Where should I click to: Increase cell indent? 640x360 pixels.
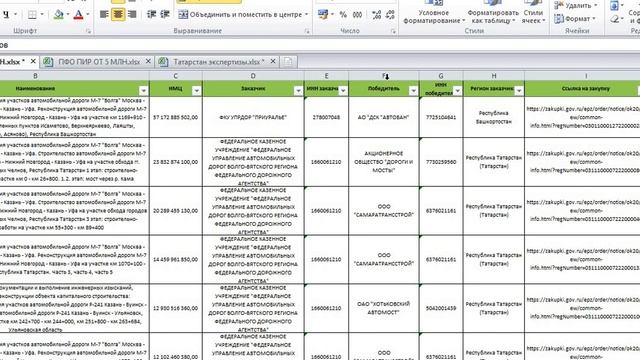165,14
